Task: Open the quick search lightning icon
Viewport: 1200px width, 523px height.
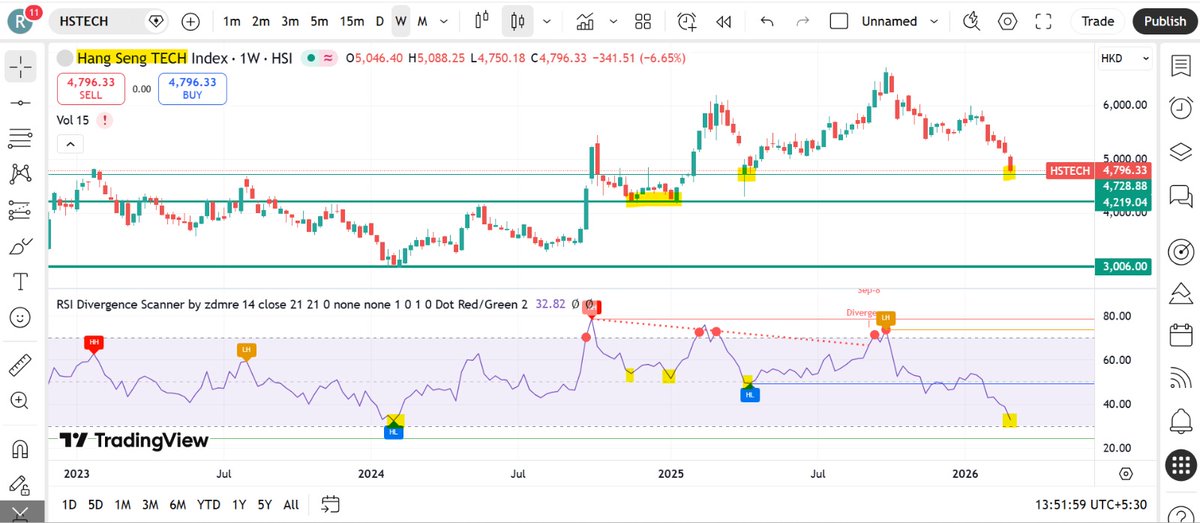Action: (x=970, y=21)
